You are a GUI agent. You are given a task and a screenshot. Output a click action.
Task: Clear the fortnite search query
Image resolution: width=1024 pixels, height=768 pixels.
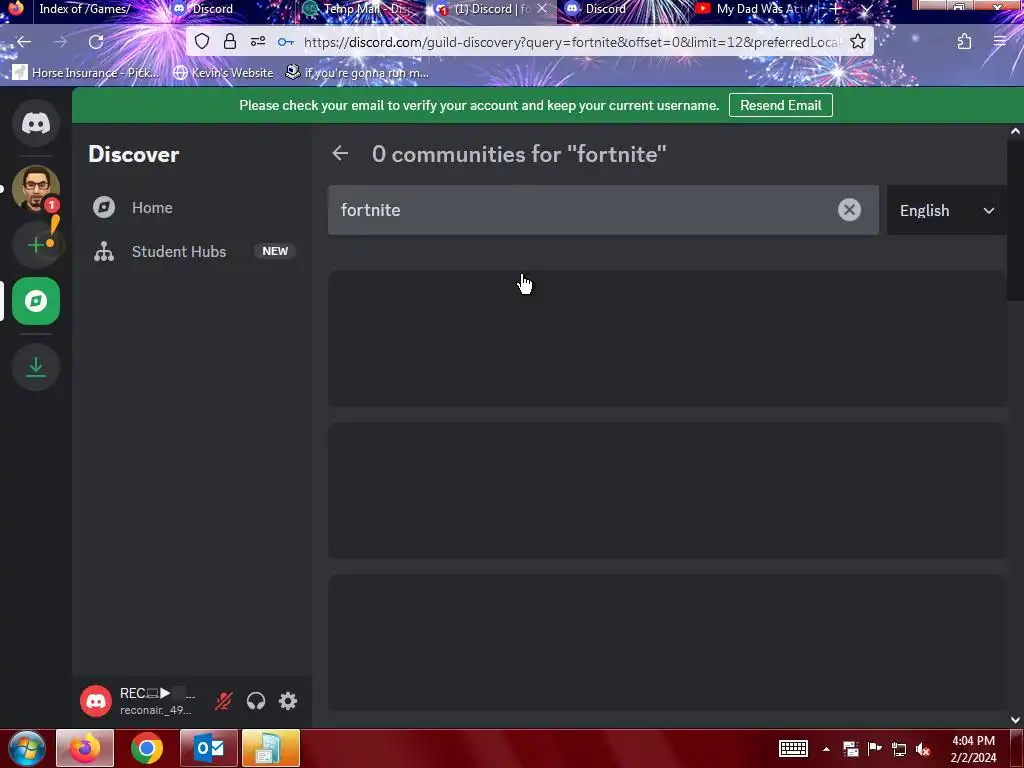tap(849, 210)
